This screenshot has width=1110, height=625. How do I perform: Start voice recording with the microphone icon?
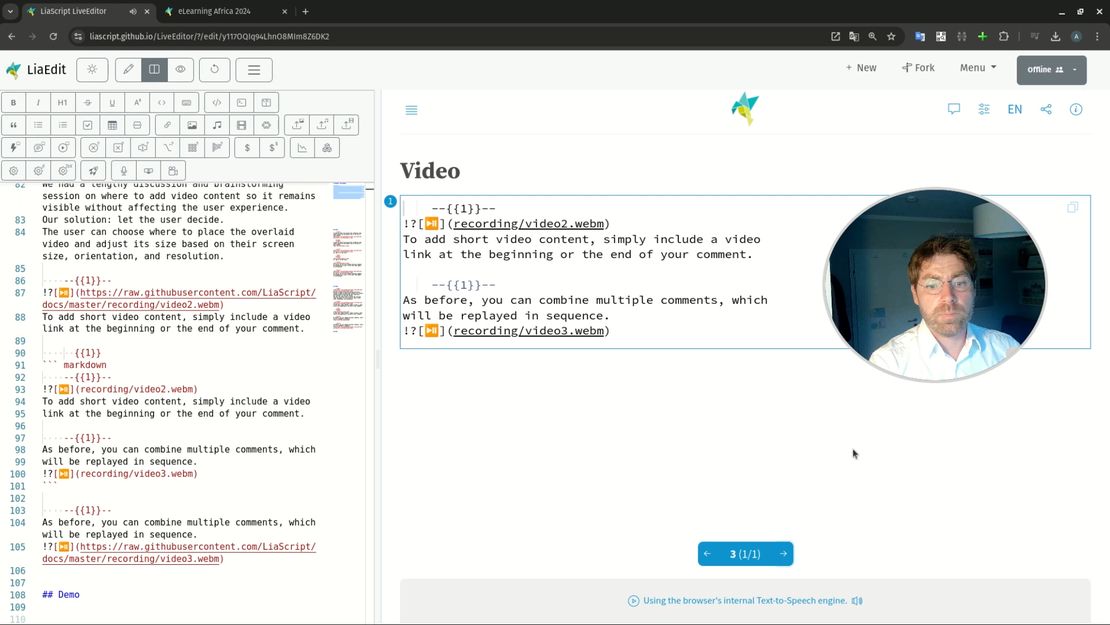123,170
